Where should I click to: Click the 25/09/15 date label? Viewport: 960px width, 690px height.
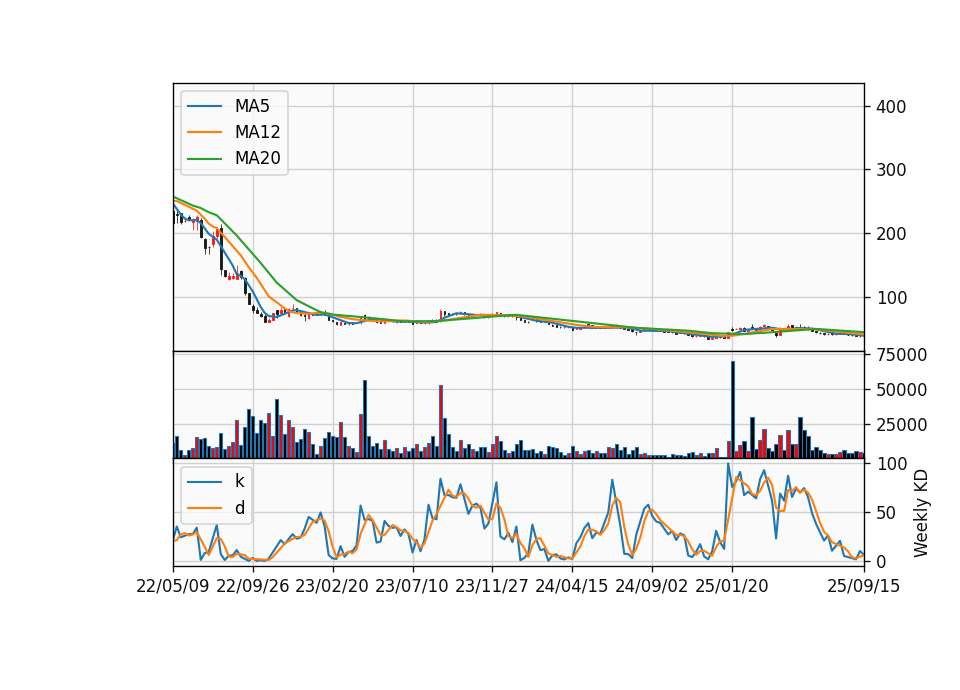864,586
